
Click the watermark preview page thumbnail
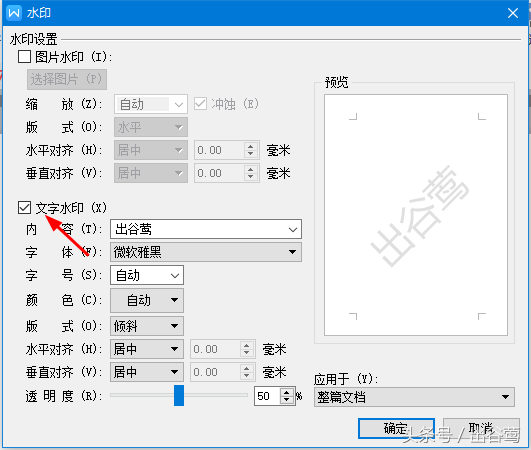(416, 215)
